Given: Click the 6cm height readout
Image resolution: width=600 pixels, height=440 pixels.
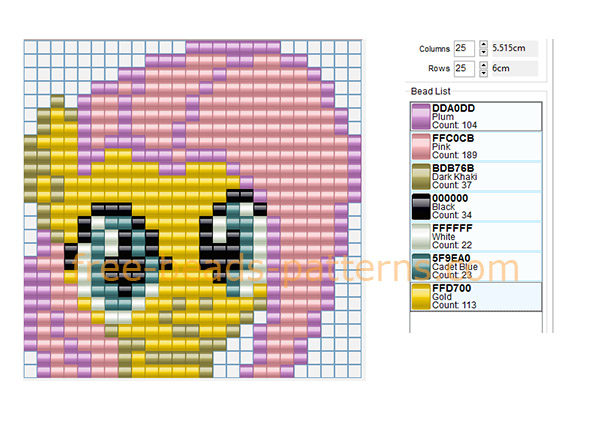Looking at the screenshot, I should tap(514, 68).
